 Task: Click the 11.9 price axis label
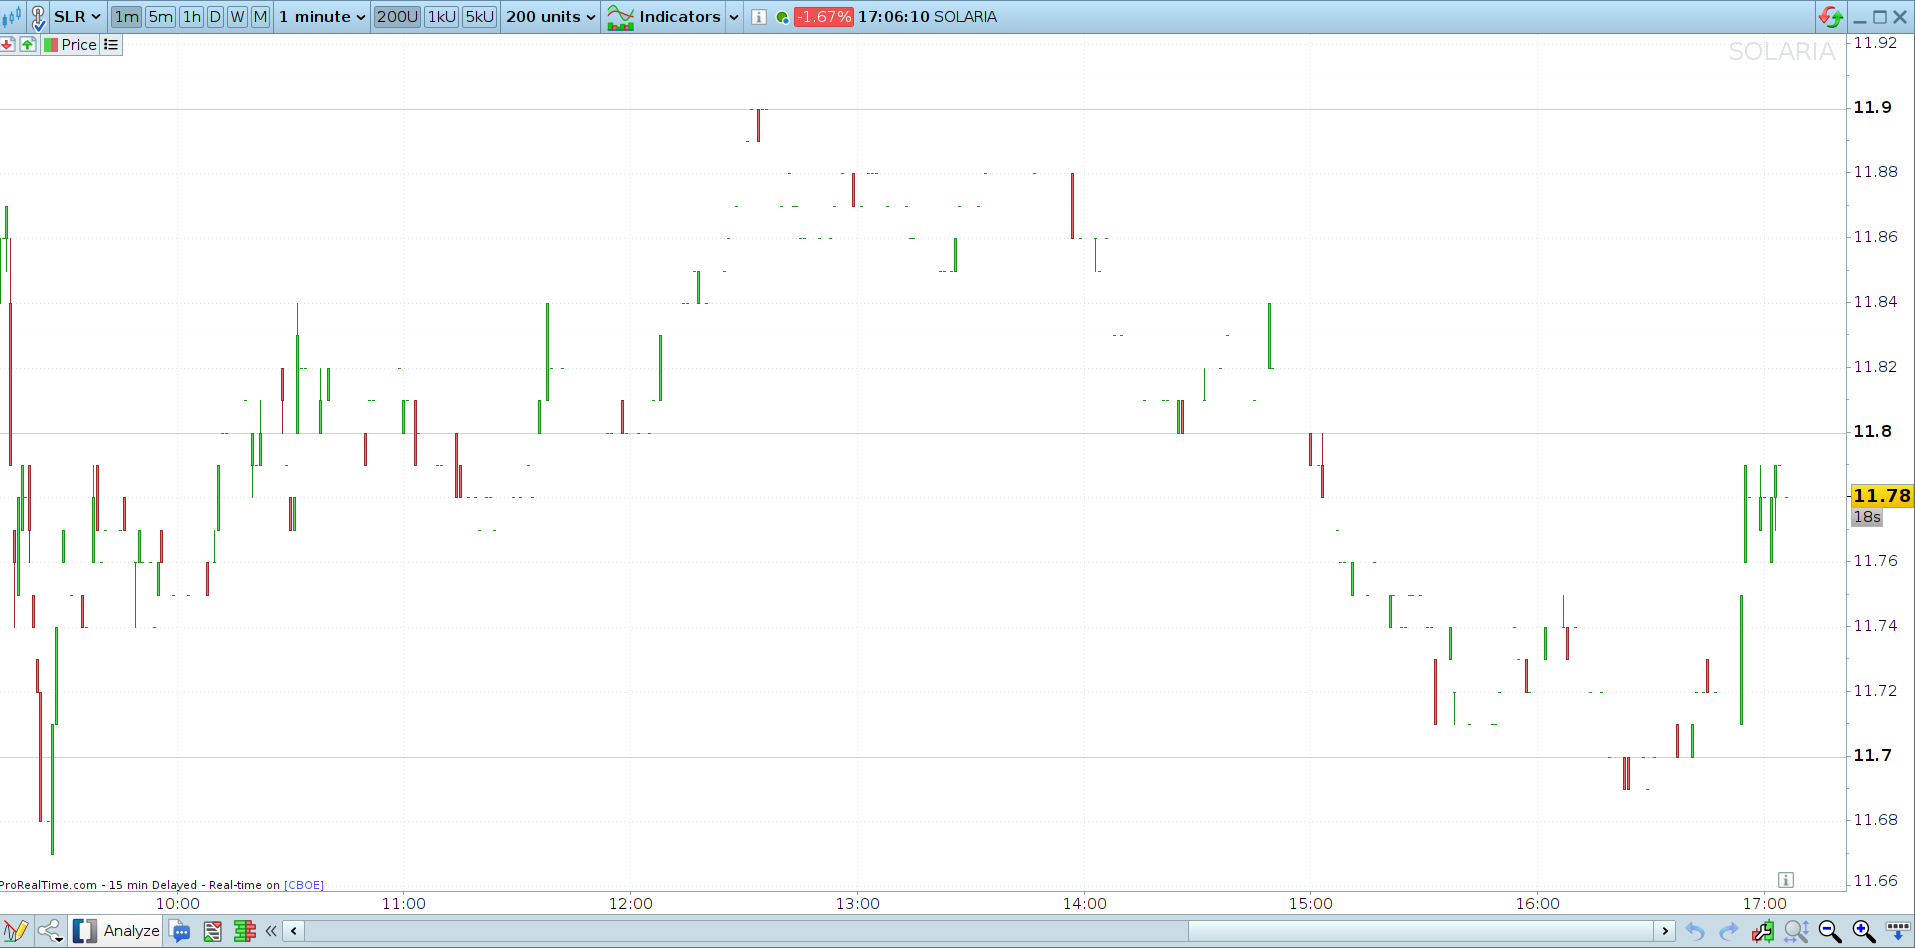[1873, 108]
